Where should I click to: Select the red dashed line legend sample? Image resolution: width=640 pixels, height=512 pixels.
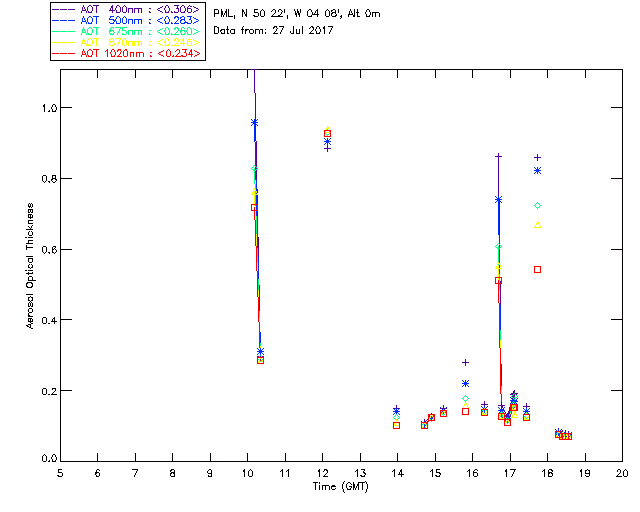click(x=64, y=53)
